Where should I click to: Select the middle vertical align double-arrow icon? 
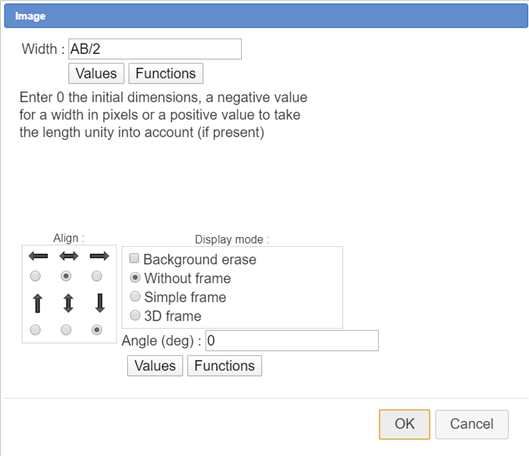68,303
